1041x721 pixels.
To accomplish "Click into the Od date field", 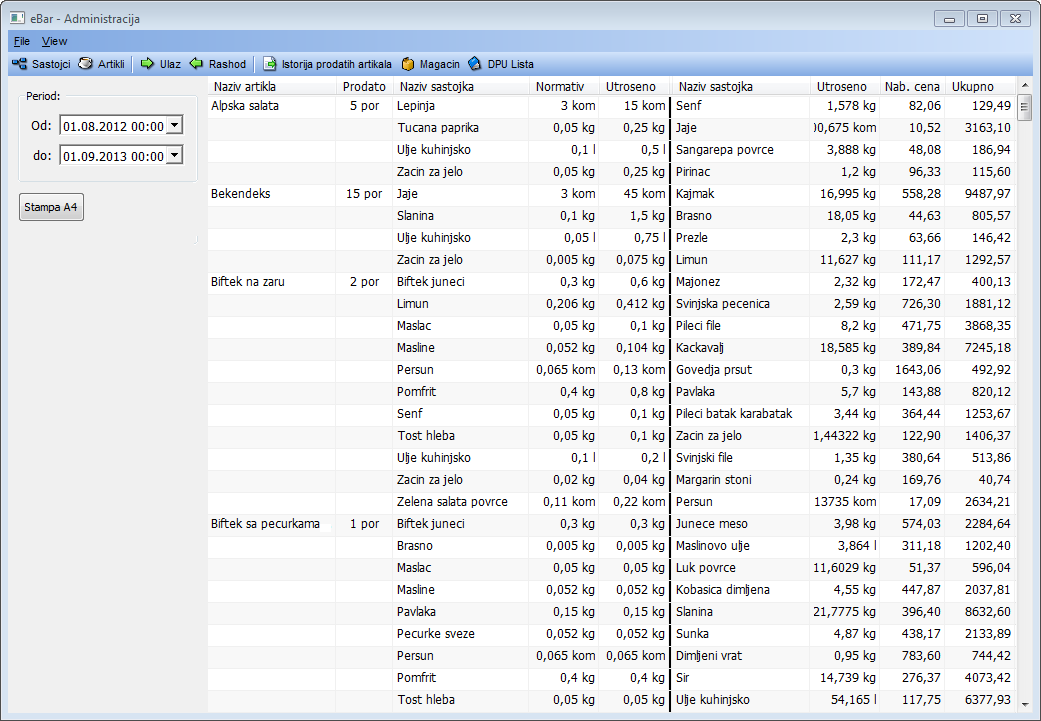I will [112, 126].
